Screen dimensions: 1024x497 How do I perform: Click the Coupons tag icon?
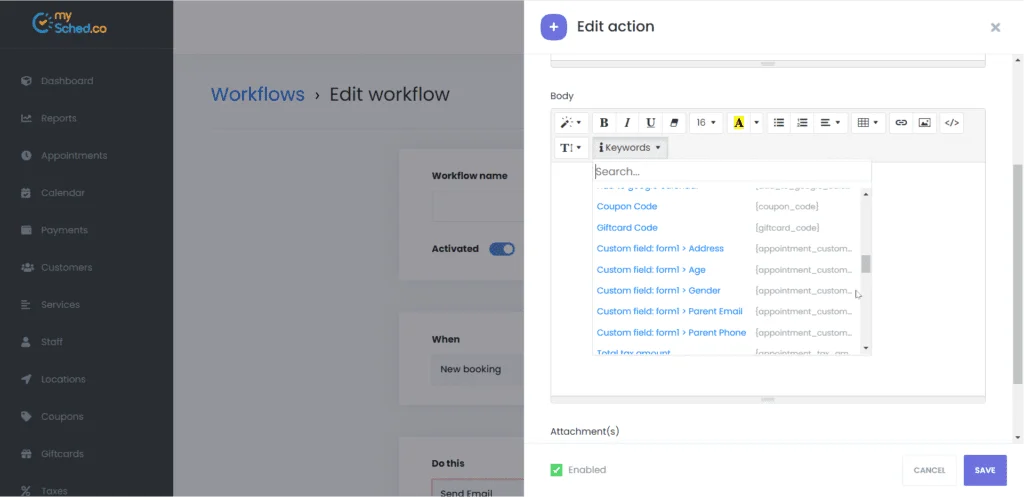[x=26, y=416]
